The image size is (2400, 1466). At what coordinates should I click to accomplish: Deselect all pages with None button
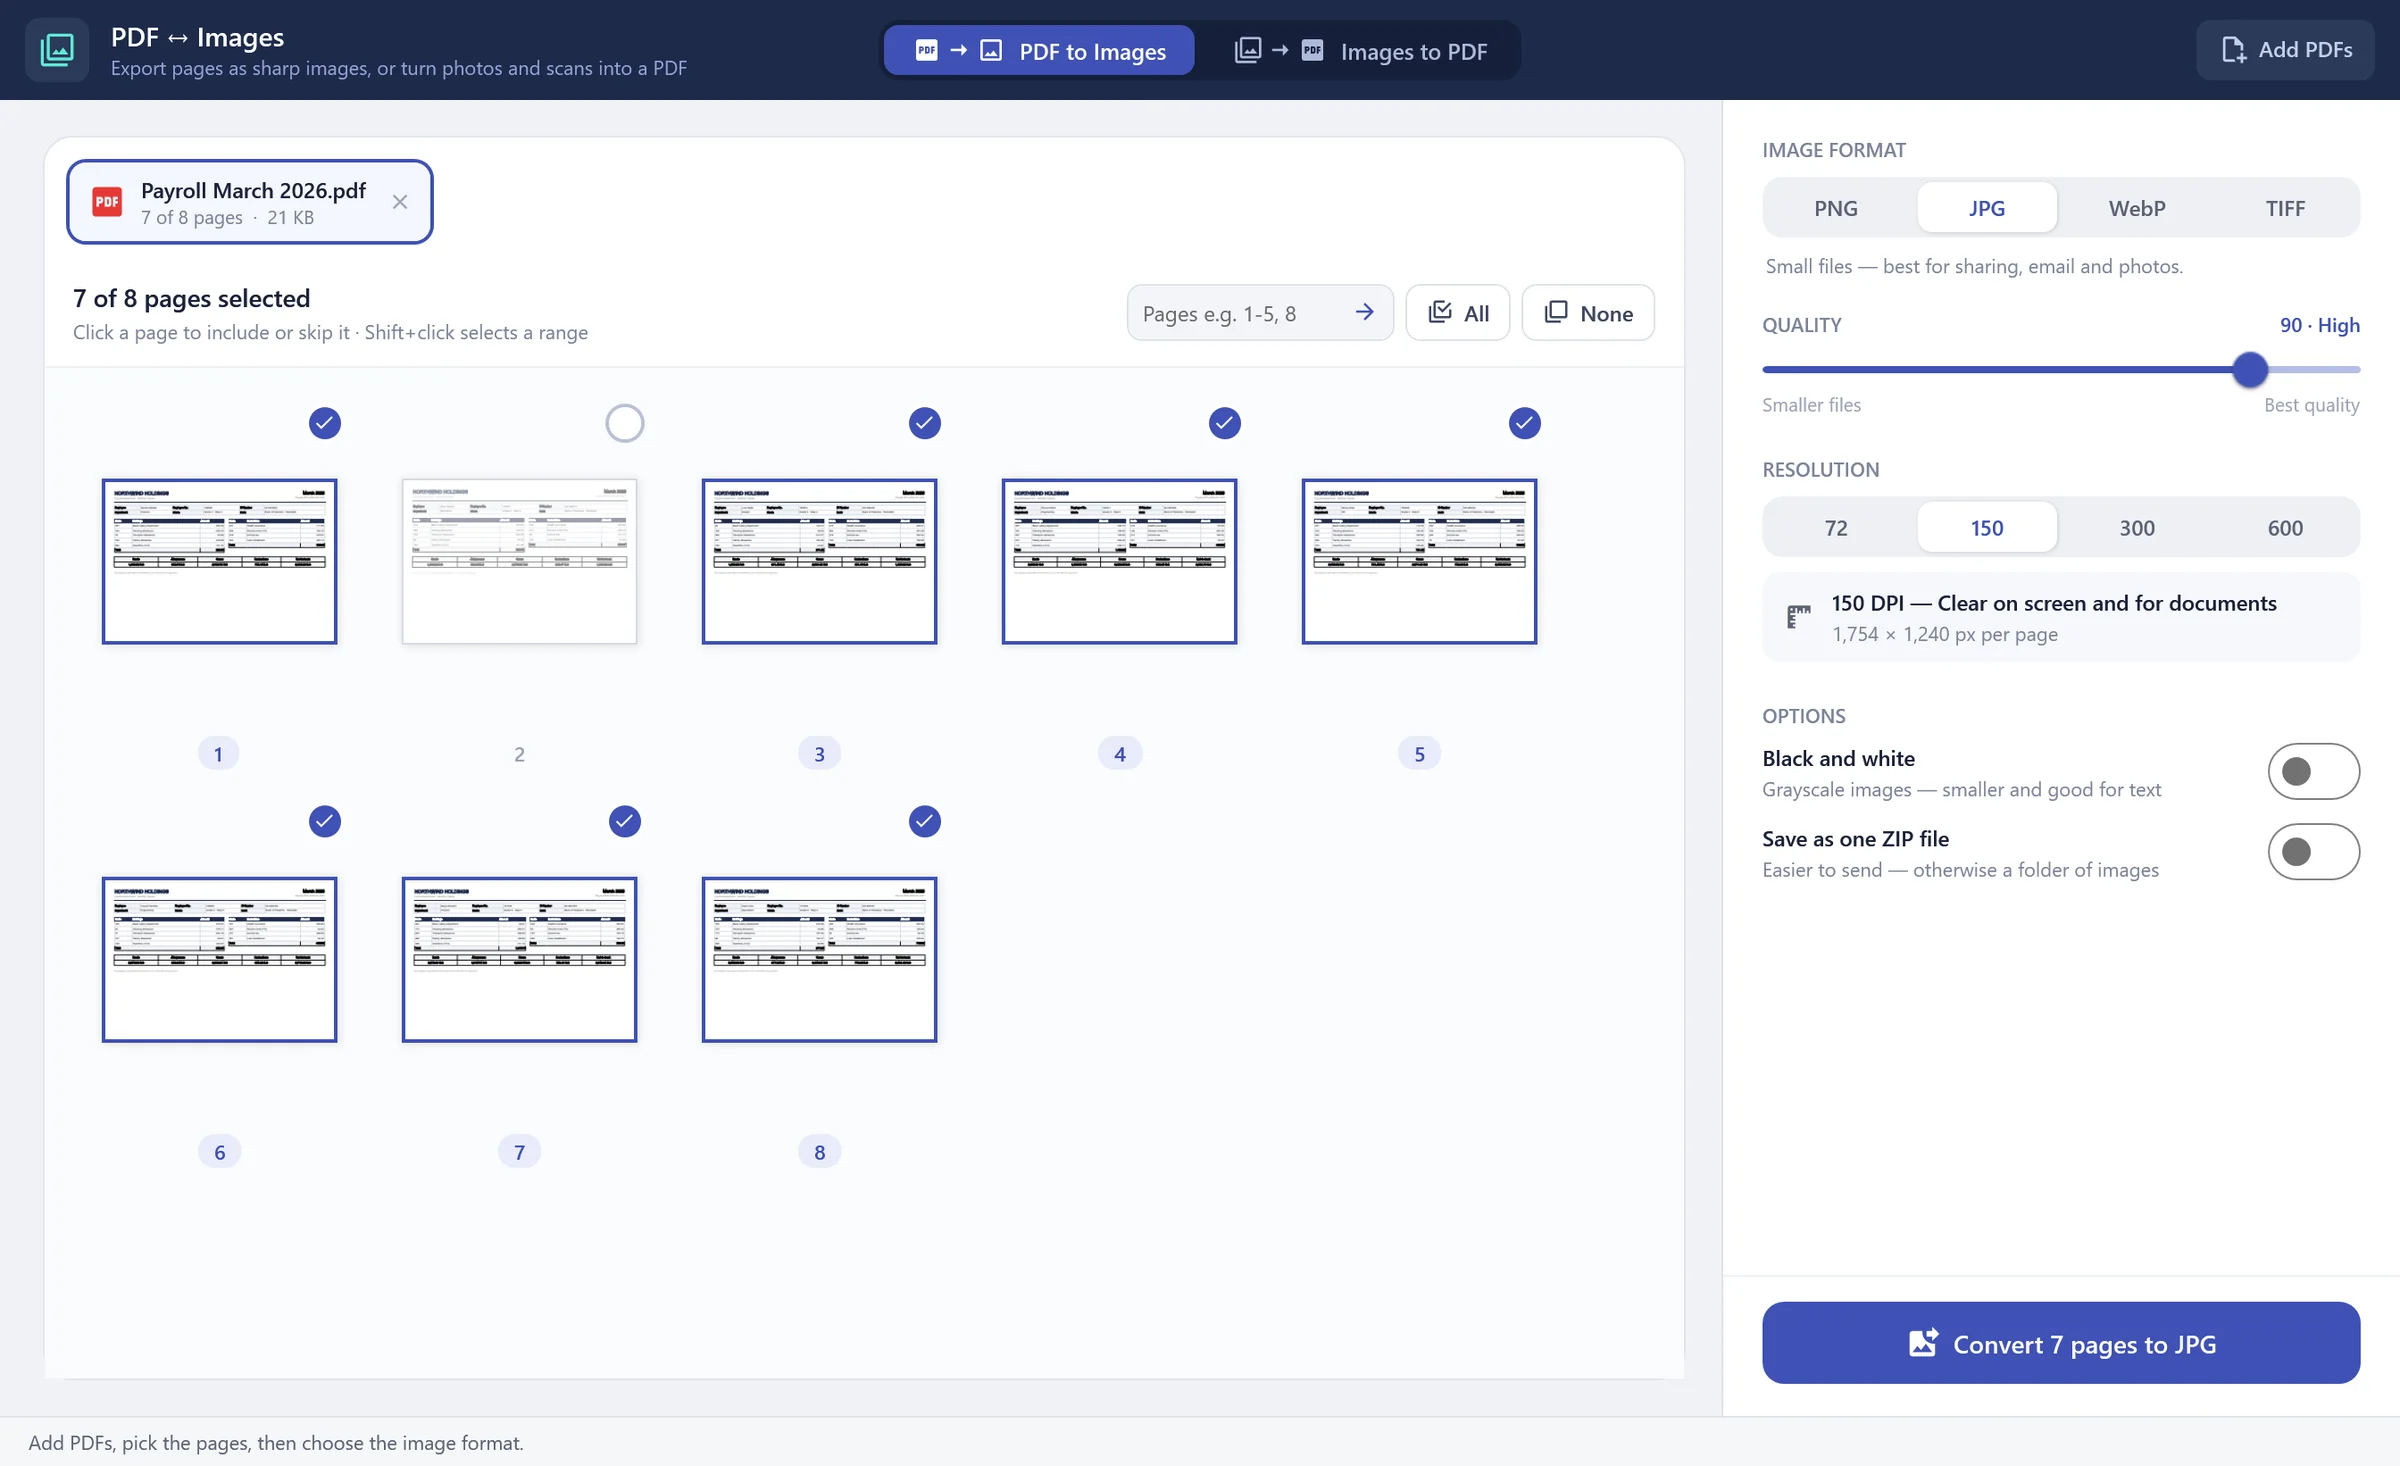tap(1588, 313)
